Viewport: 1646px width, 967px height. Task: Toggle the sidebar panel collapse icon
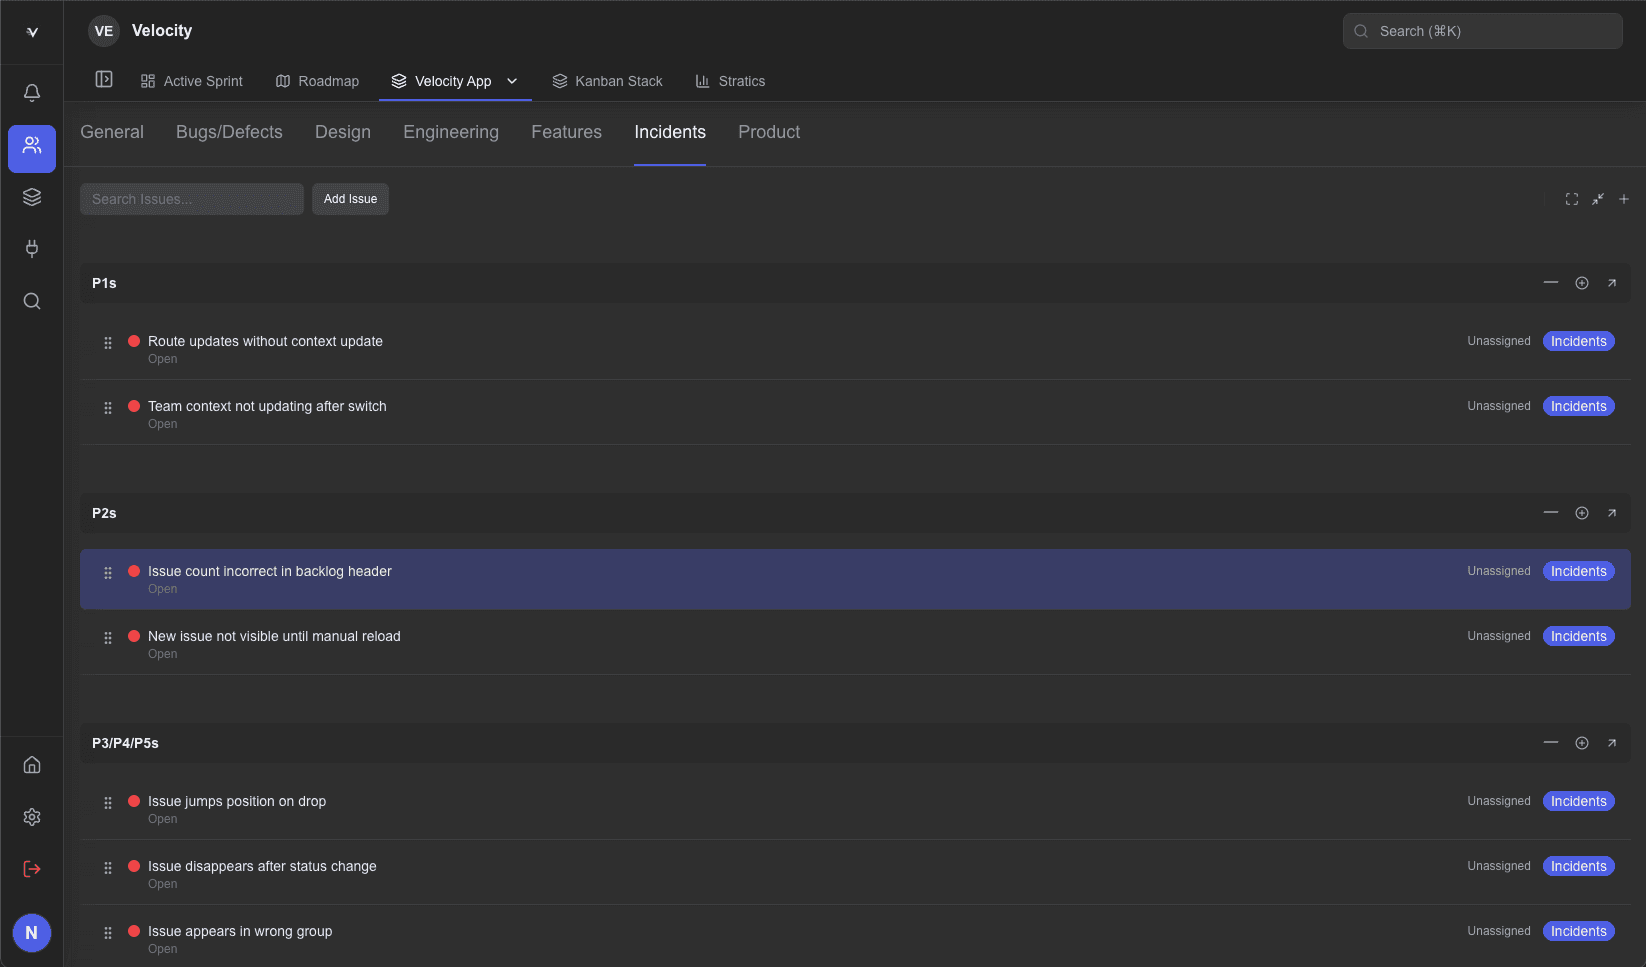click(104, 80)
